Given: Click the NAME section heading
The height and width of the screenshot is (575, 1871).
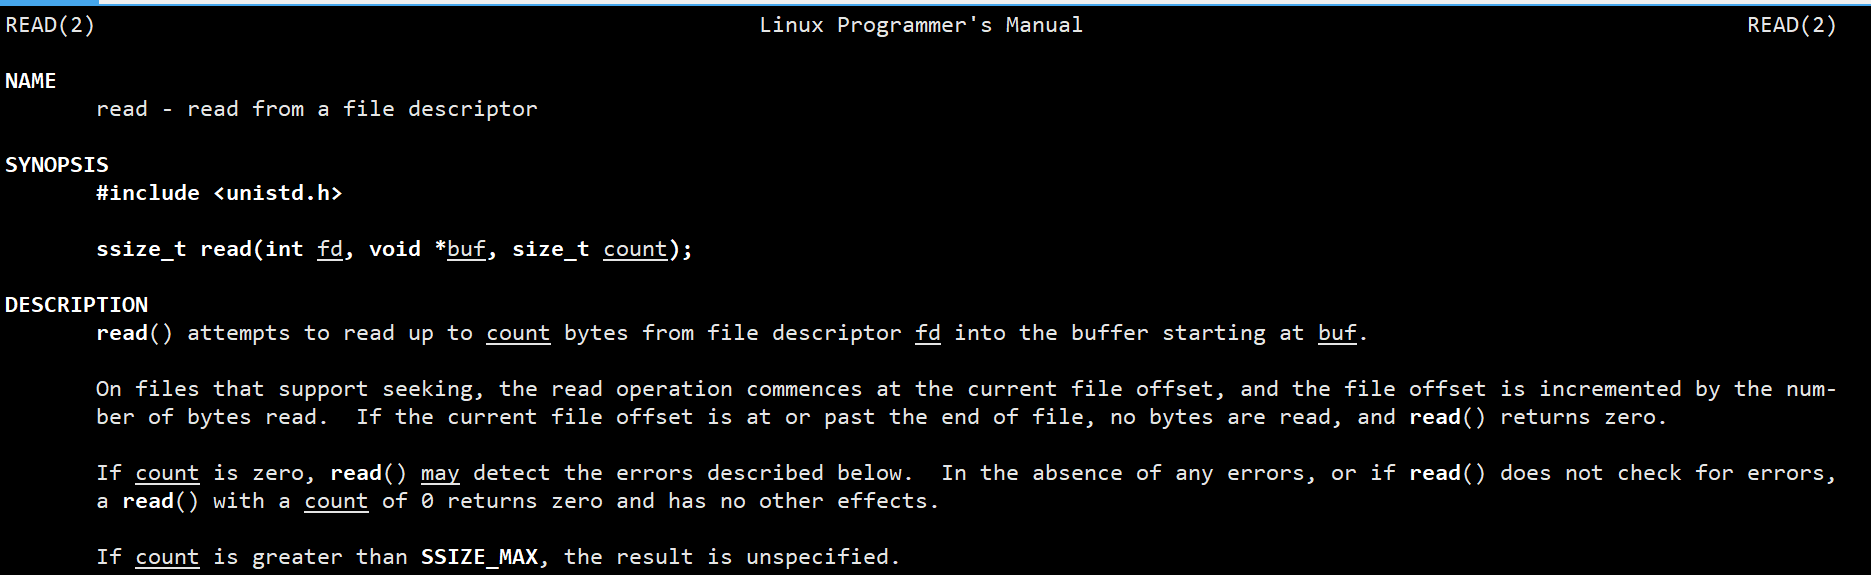Looking at the screenshot, I should click(31, 81).
